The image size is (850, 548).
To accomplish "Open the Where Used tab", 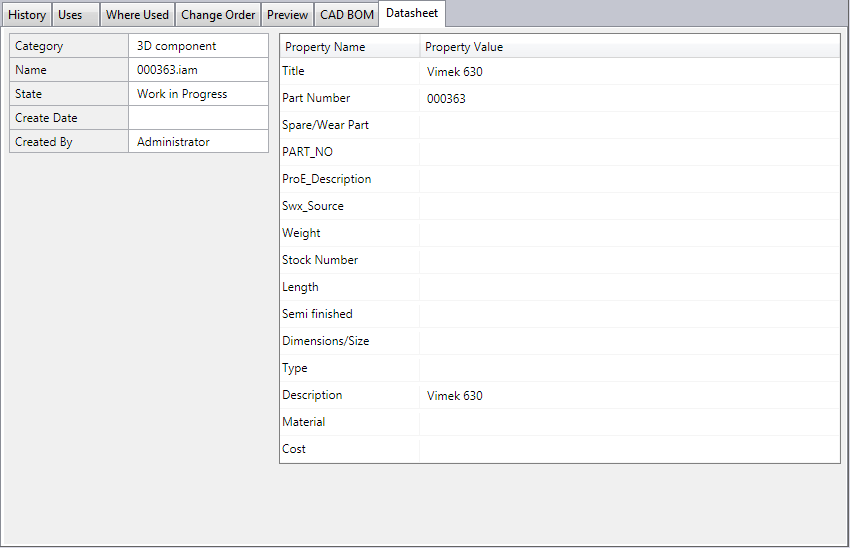I will click(x=137, y=15).
